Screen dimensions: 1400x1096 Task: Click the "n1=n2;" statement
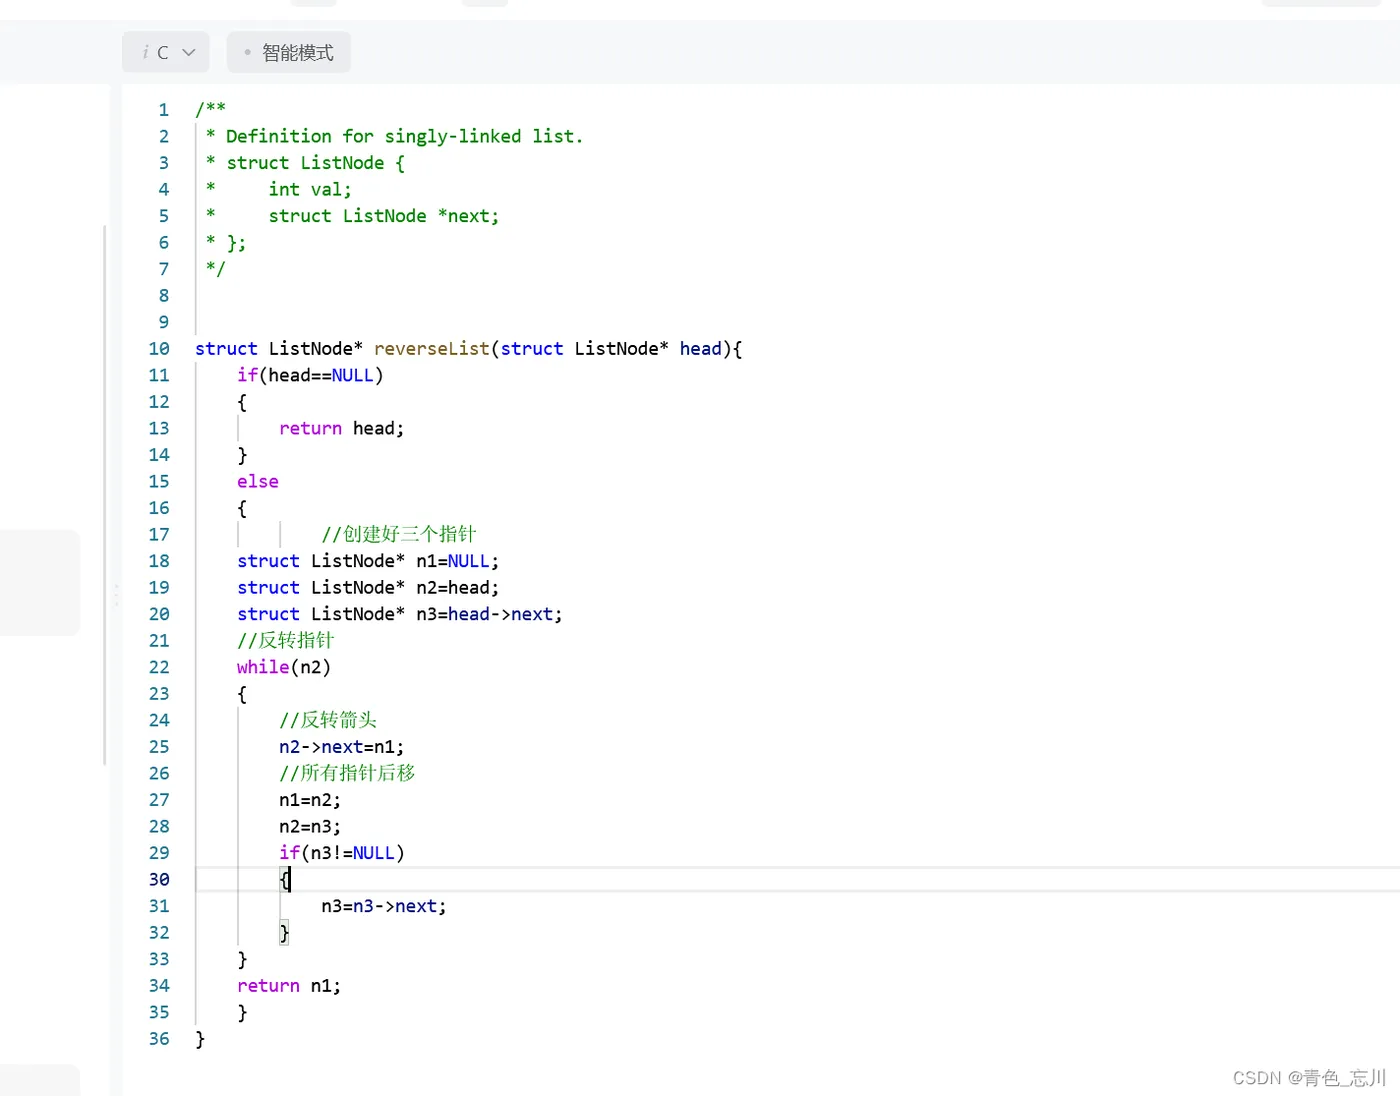pos(310,800)
